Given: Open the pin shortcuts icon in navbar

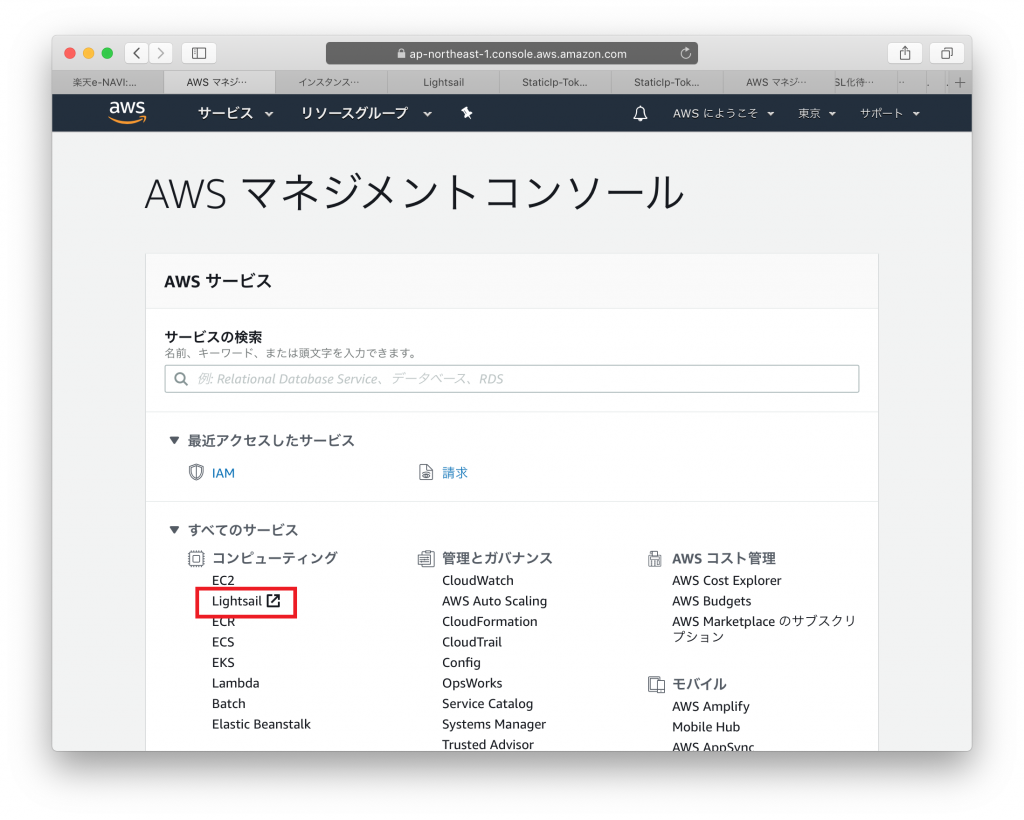Looking at the screenshot, I should pos(466,113).
